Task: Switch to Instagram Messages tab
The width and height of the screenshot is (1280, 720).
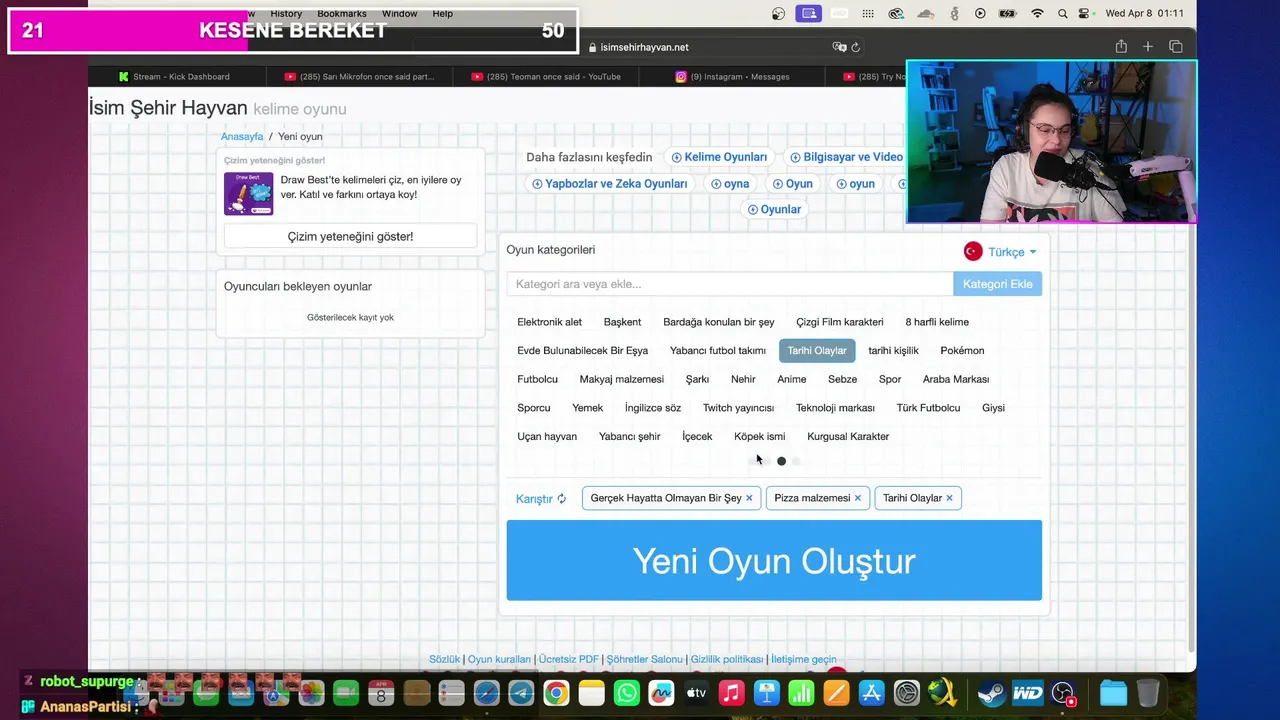Action: click(x=732, y=76)
